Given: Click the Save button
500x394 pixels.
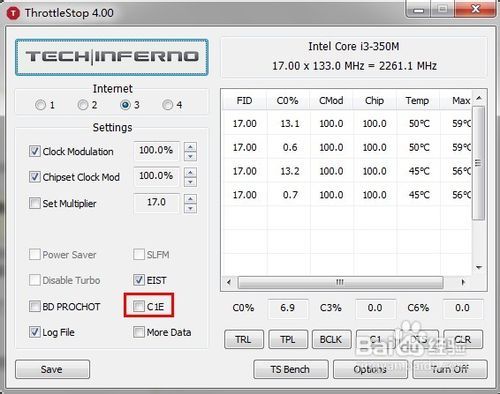Looking at the screenshot, I should tap(52, 369).
